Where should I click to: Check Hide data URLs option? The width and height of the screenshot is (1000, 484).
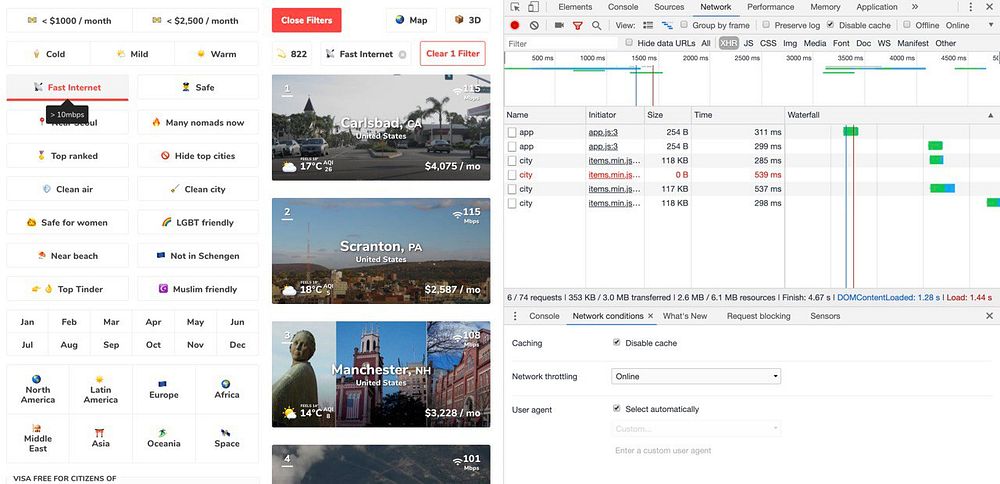[629, 43]
